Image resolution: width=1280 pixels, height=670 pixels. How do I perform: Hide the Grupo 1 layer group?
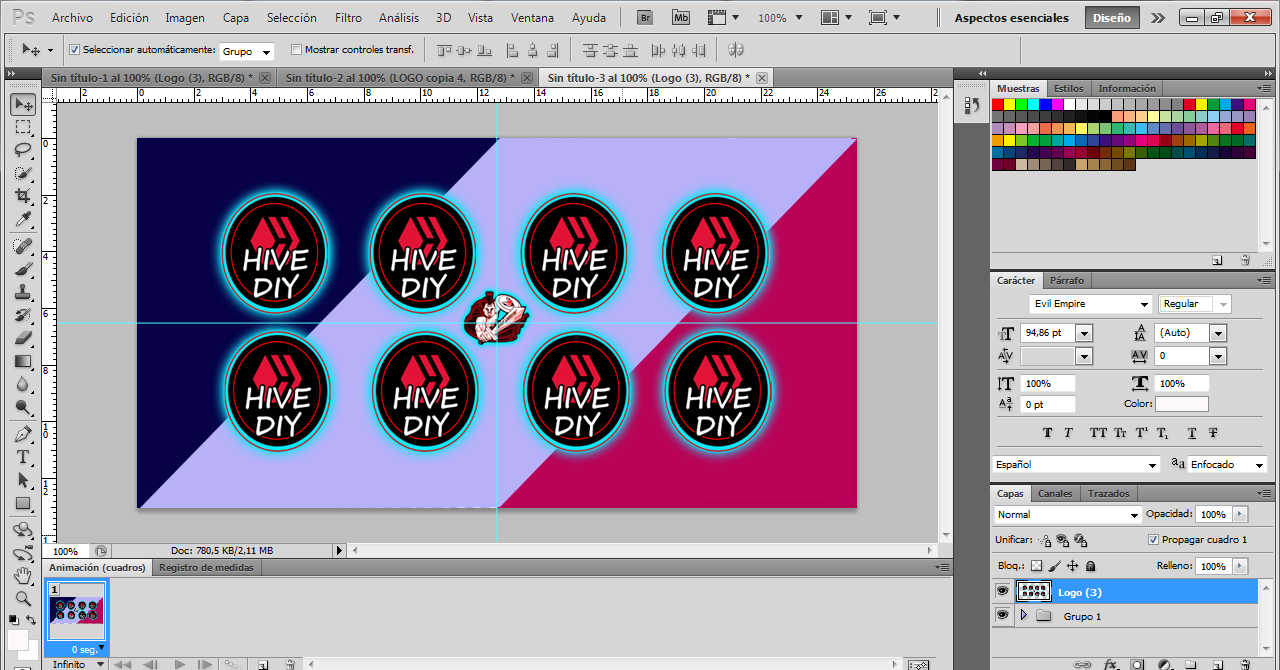(1002, 616)
